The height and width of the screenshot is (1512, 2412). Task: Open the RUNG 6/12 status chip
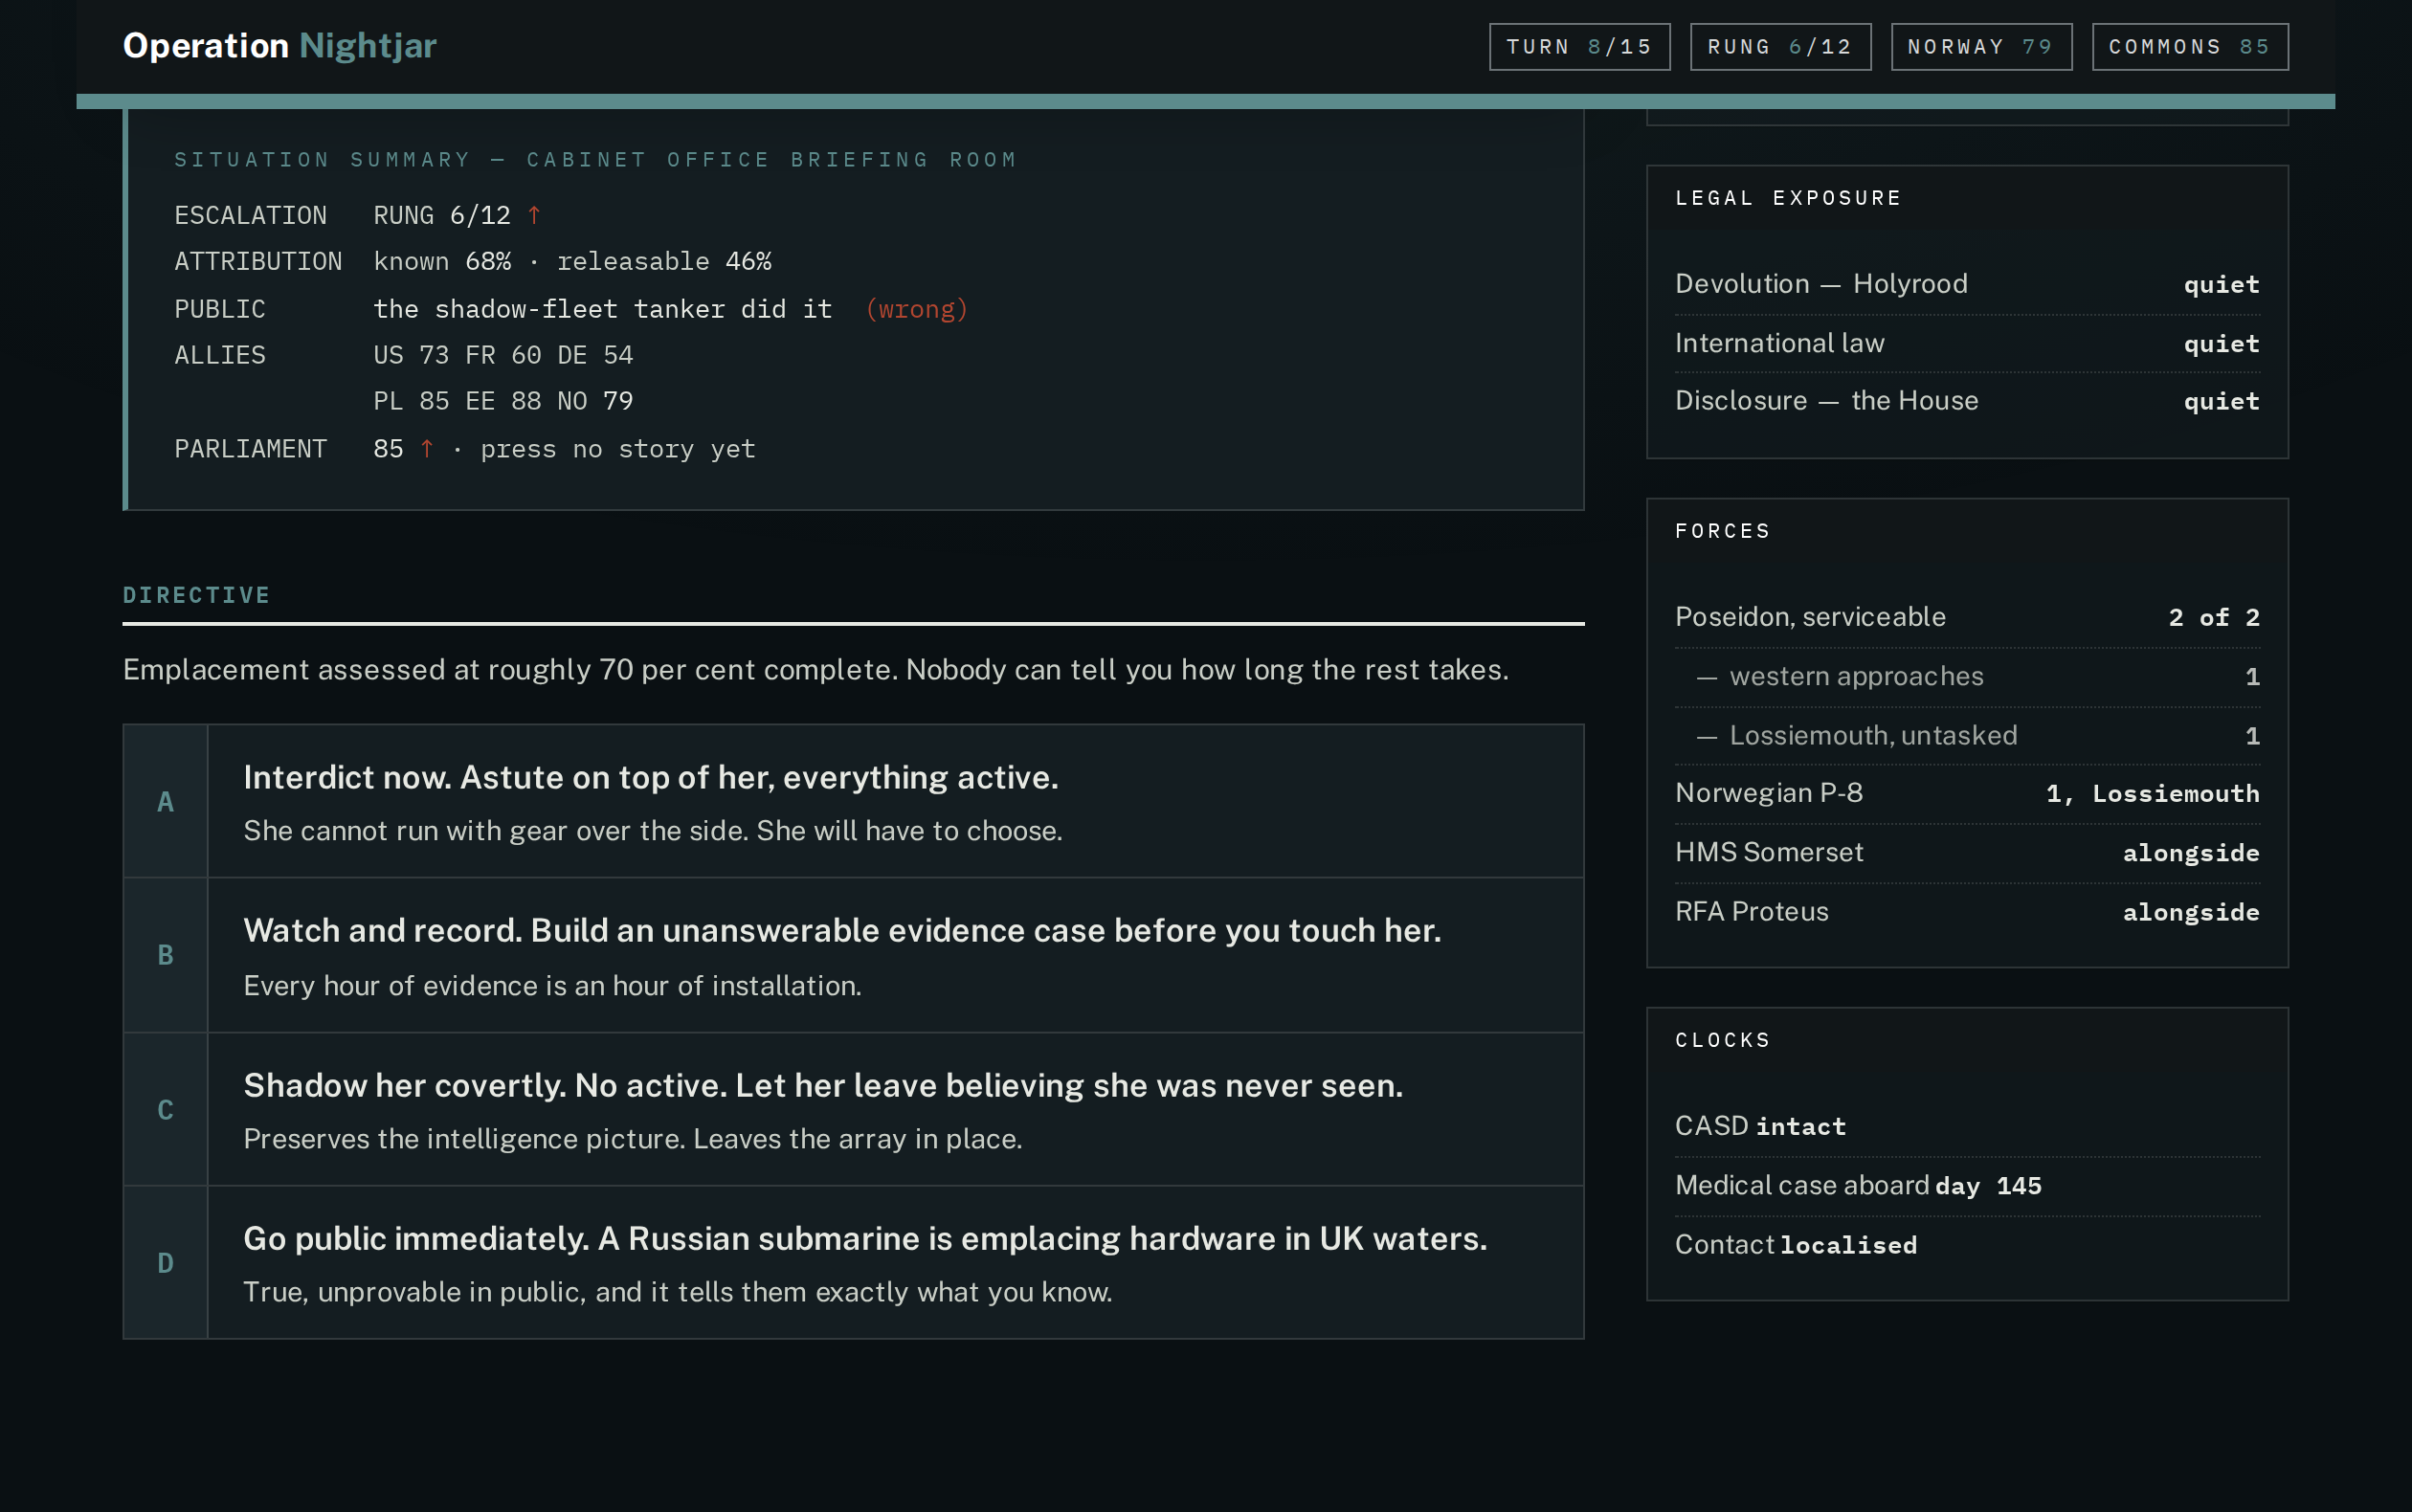1780,47
